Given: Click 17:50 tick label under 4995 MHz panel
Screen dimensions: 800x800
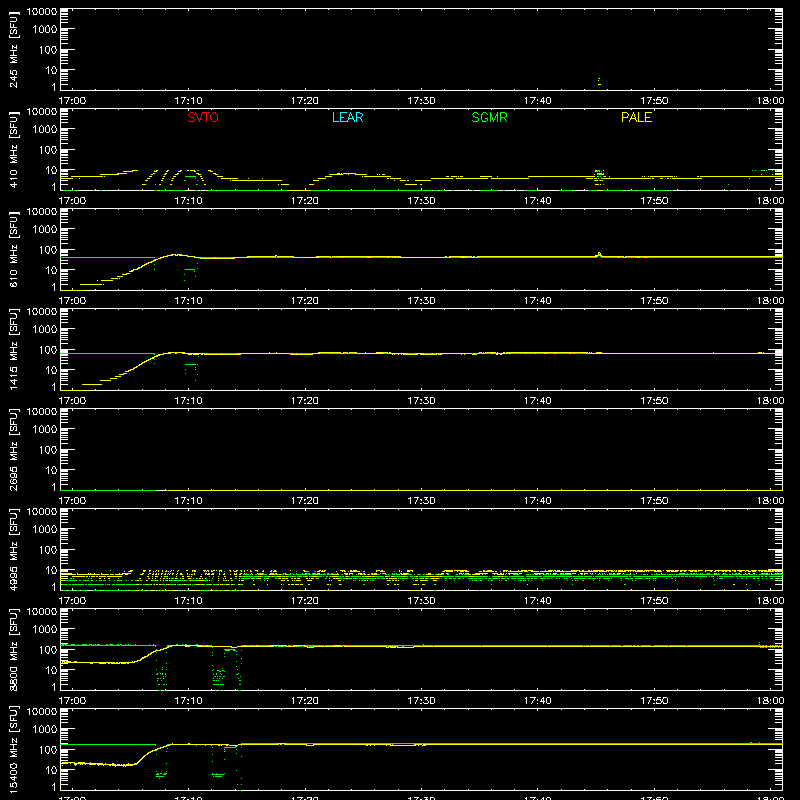Looking at the screenshot, I should [654, 601].
